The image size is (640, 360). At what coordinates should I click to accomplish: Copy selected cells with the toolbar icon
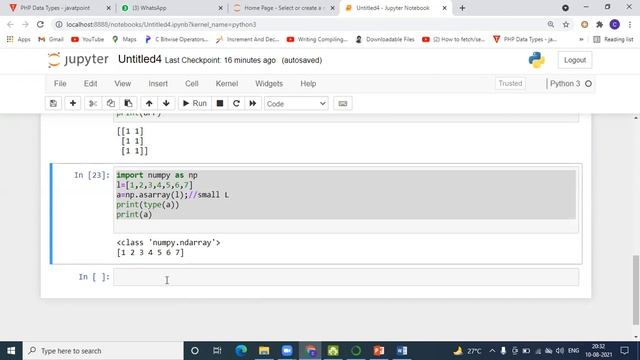[x=111, y=103]
